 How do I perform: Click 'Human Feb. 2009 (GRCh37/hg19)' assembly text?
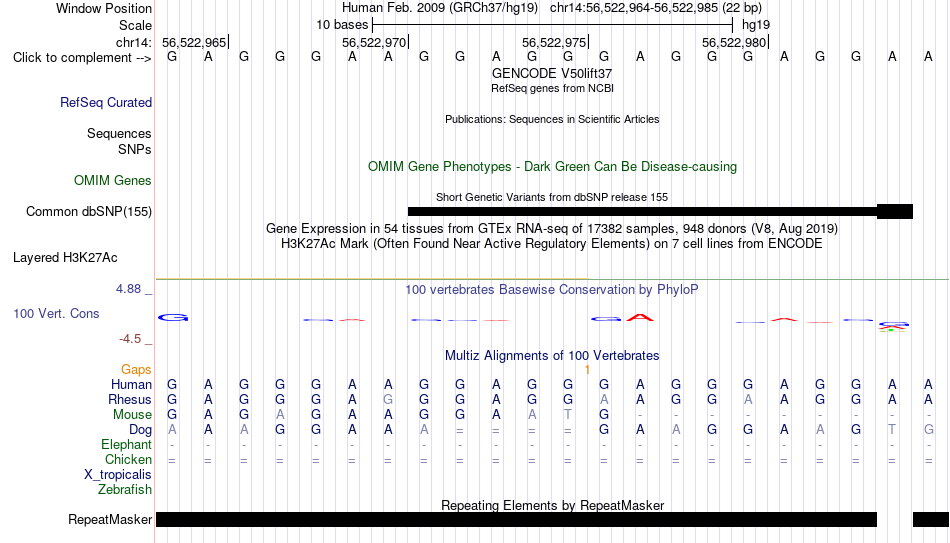tap(439, 8)
